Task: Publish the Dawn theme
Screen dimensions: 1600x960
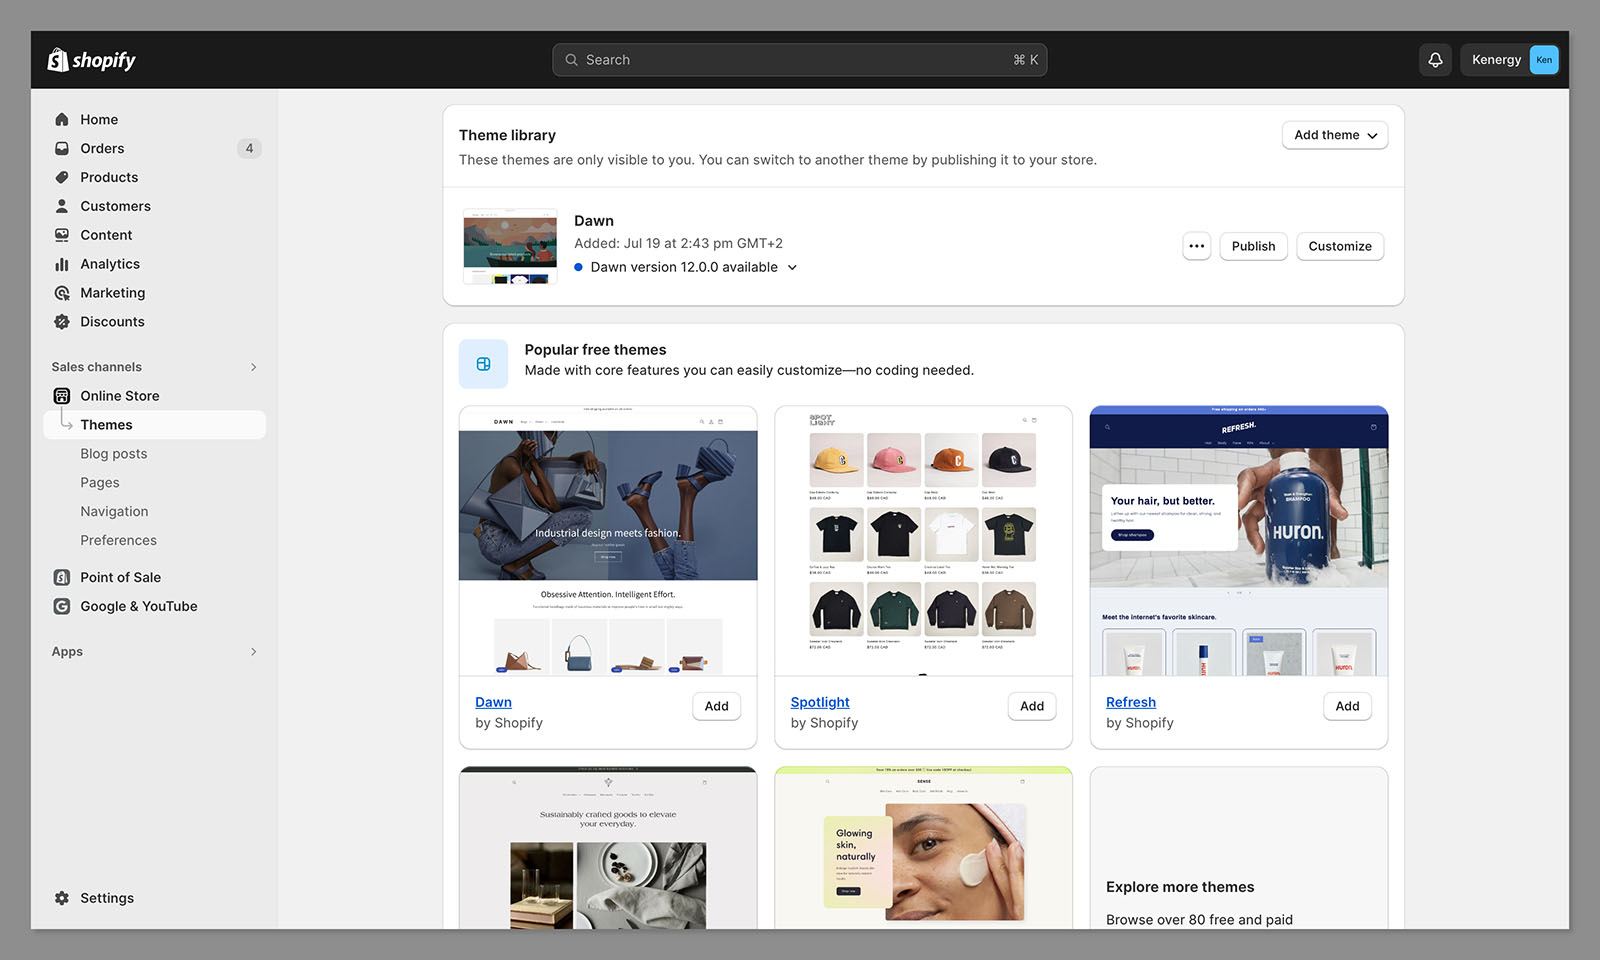Action: click(x=1253, y=246)
